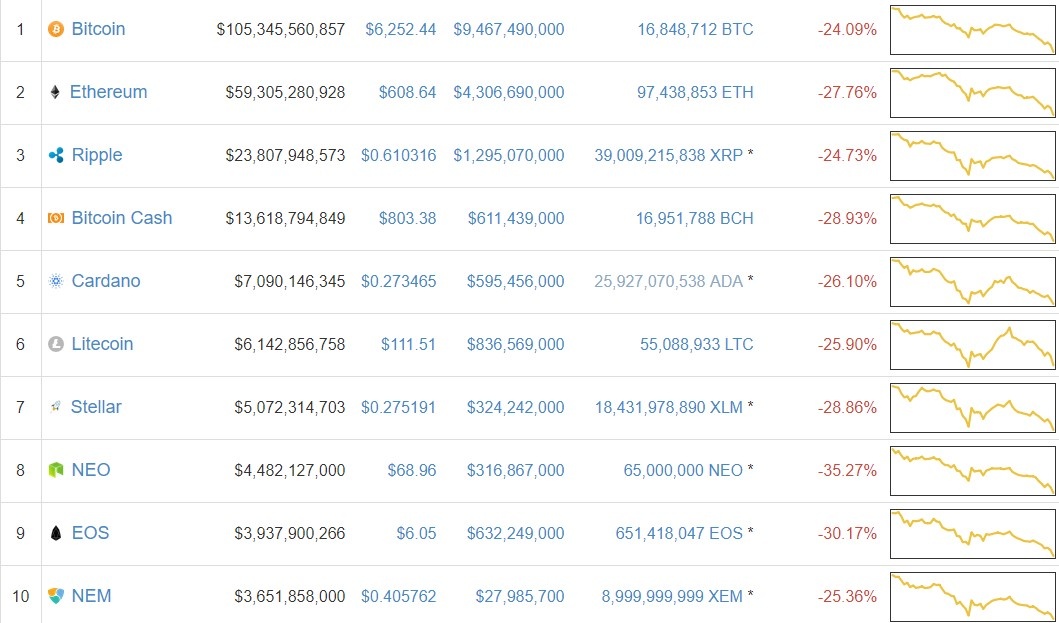This screenshot has height=623, width=1059.
Task: Click the Ethereum diamond logo icon
Action: [54, 92]
